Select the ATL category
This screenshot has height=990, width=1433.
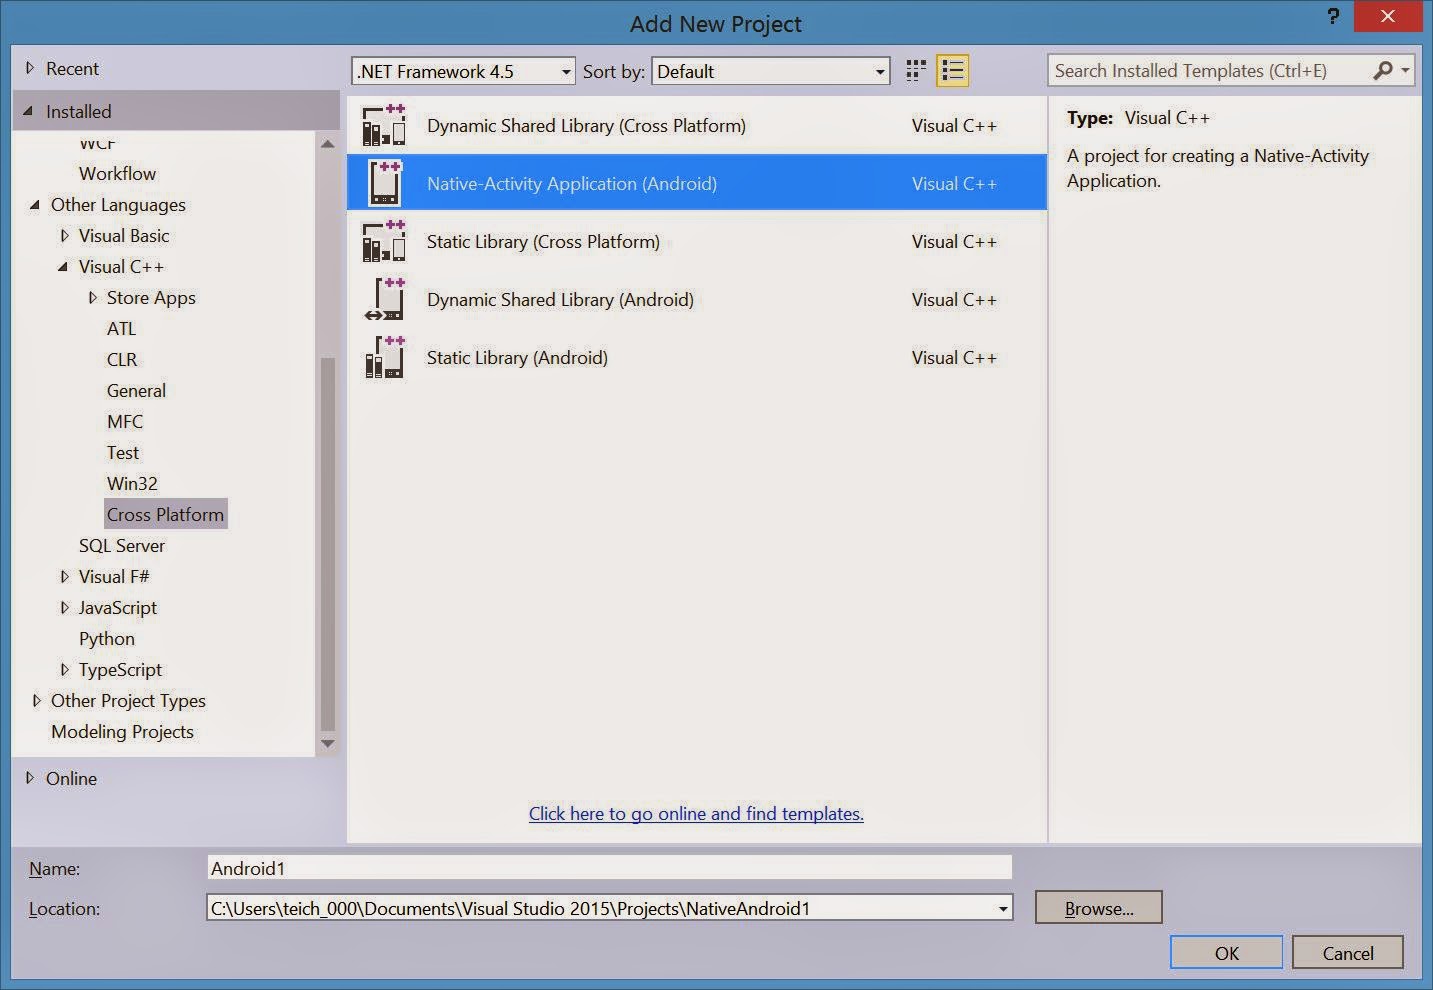tap(121, 328)
